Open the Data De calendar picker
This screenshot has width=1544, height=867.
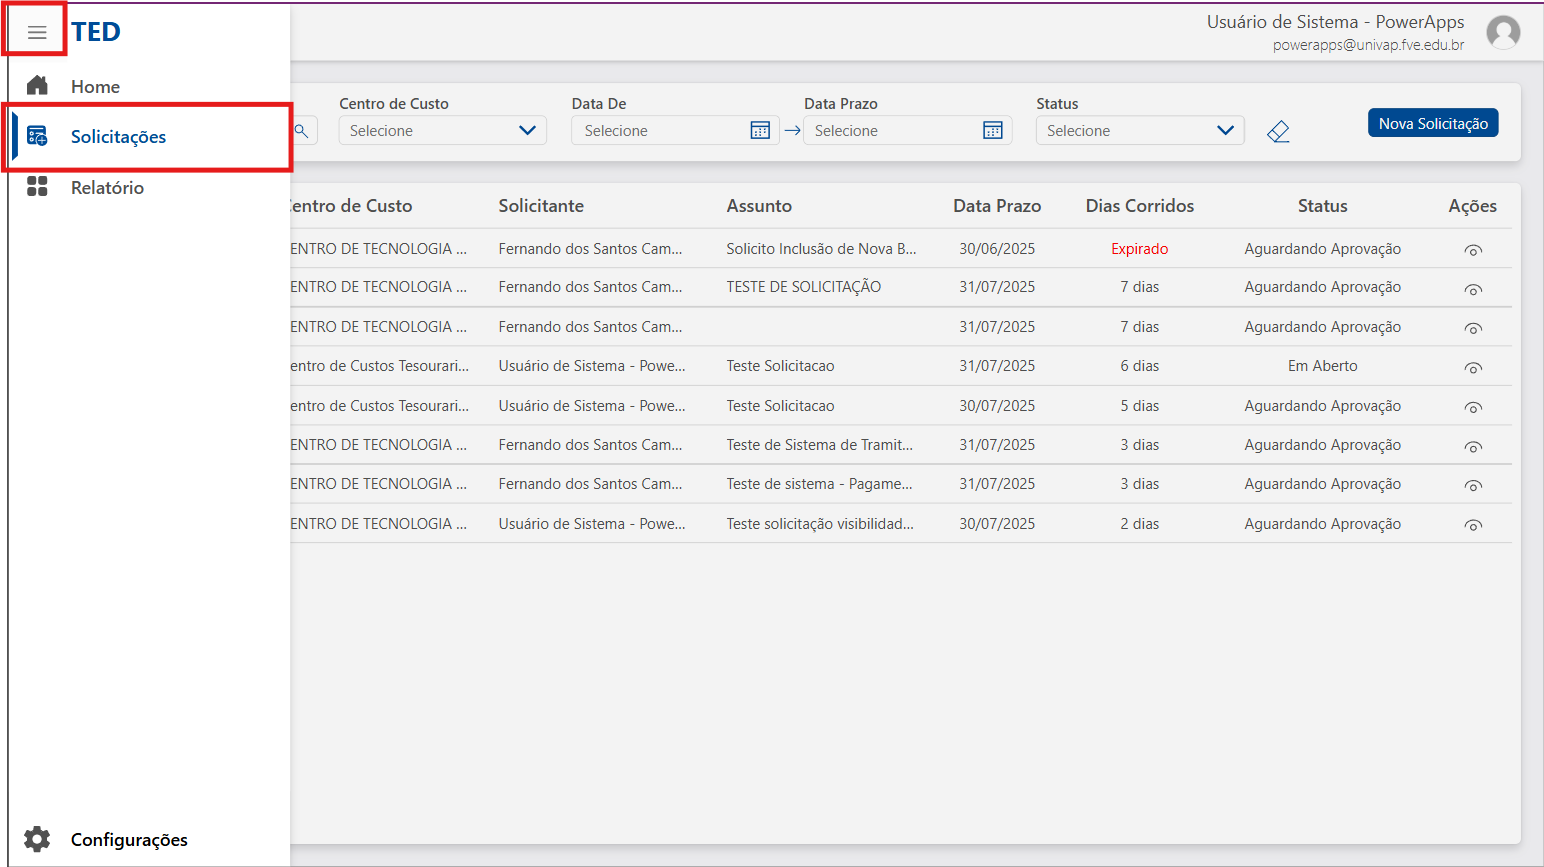pyautogui.click(x=760, y=131)
